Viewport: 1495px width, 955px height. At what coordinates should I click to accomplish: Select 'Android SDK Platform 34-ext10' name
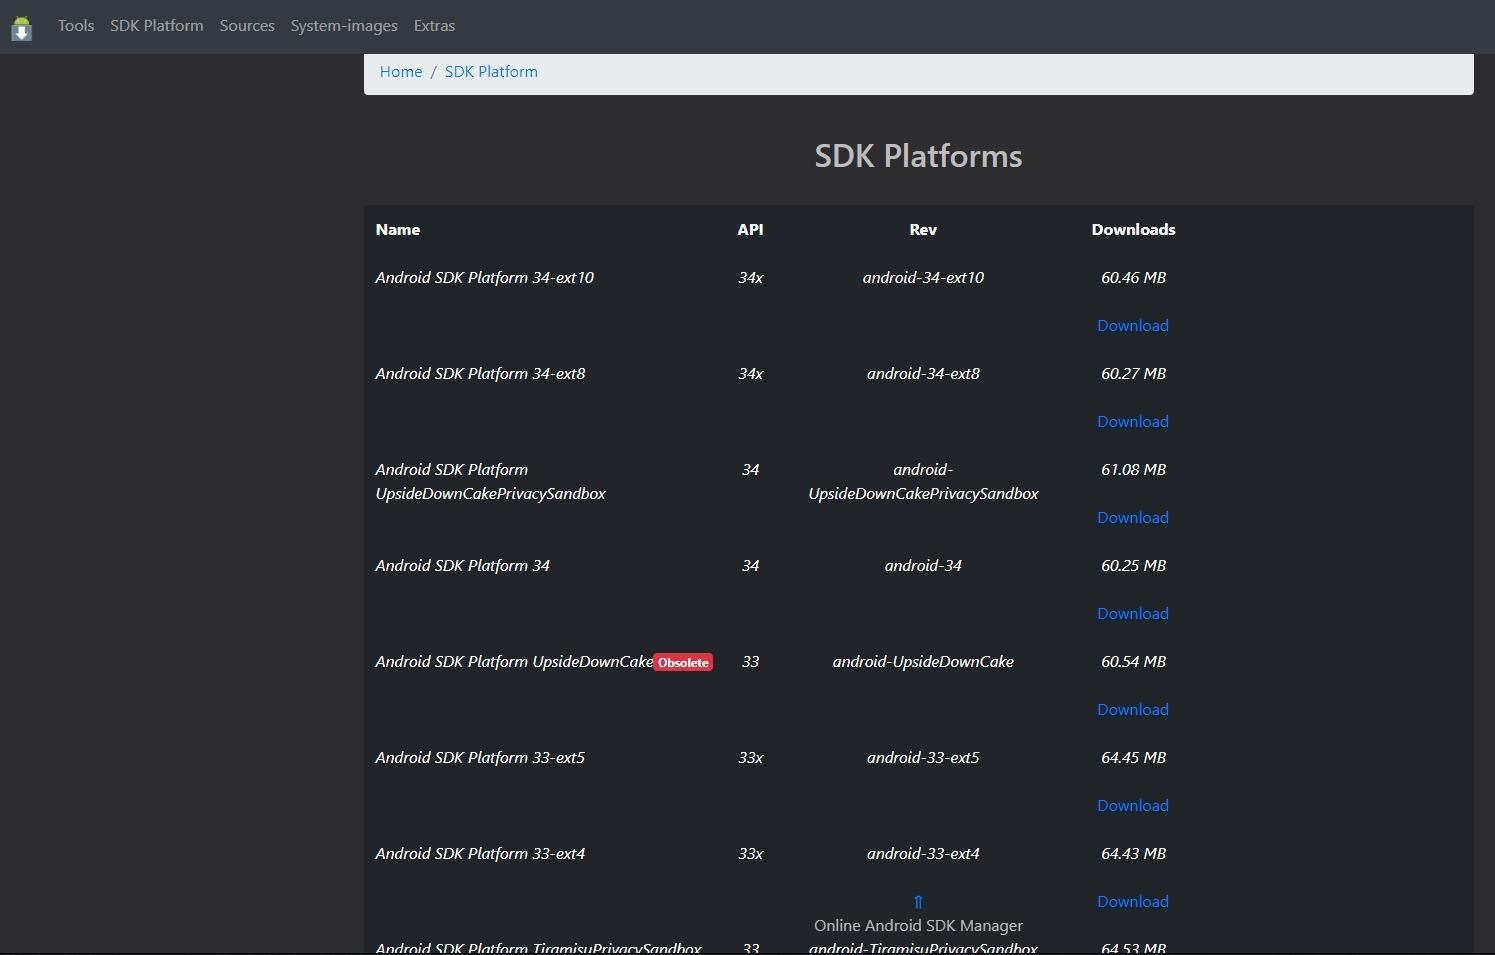484,278
